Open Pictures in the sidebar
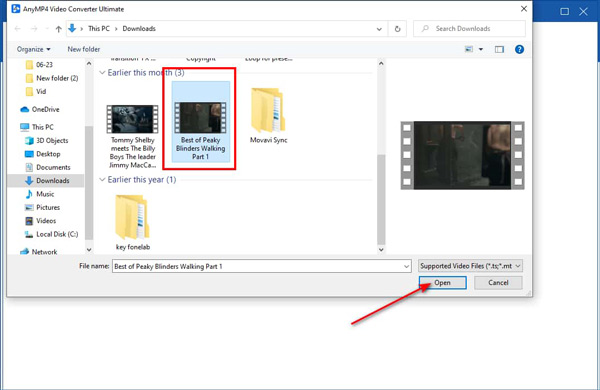Image resolution: width=600 pixels, height=390 pixels. click(x=42, y=207)
